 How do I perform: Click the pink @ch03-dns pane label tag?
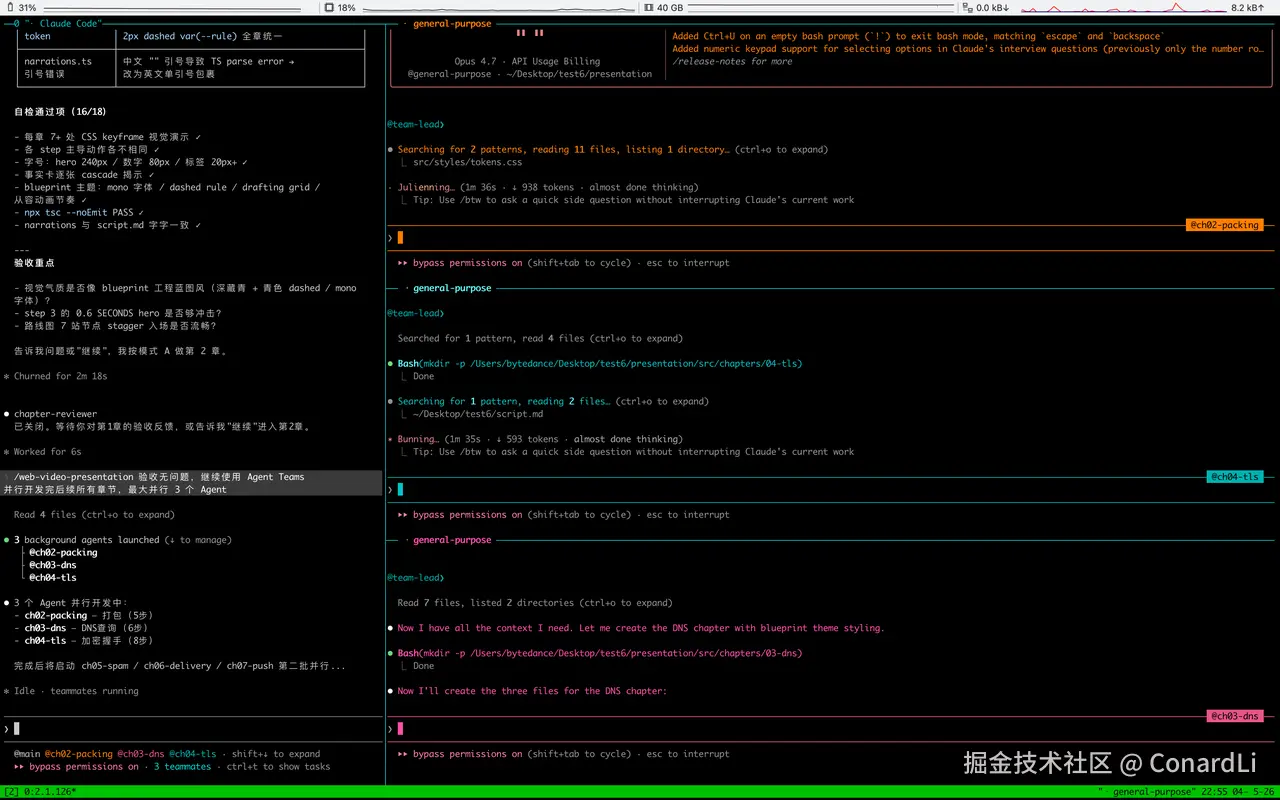(1235, 716)
